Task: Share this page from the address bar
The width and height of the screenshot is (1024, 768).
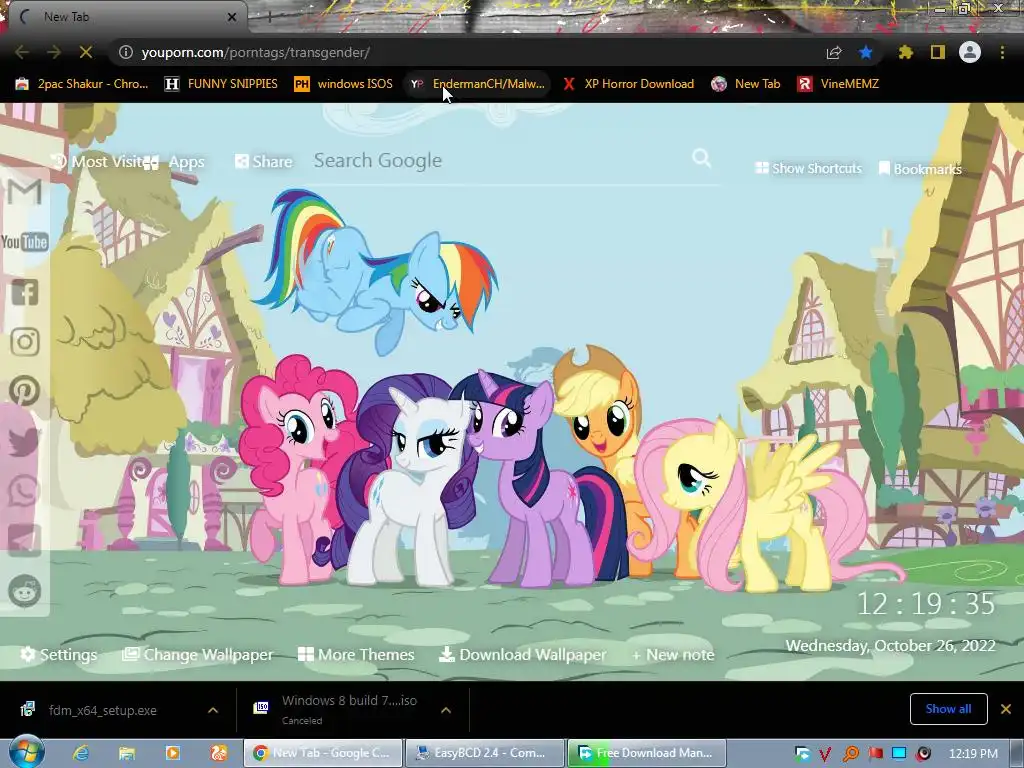Action: point(834,52)
